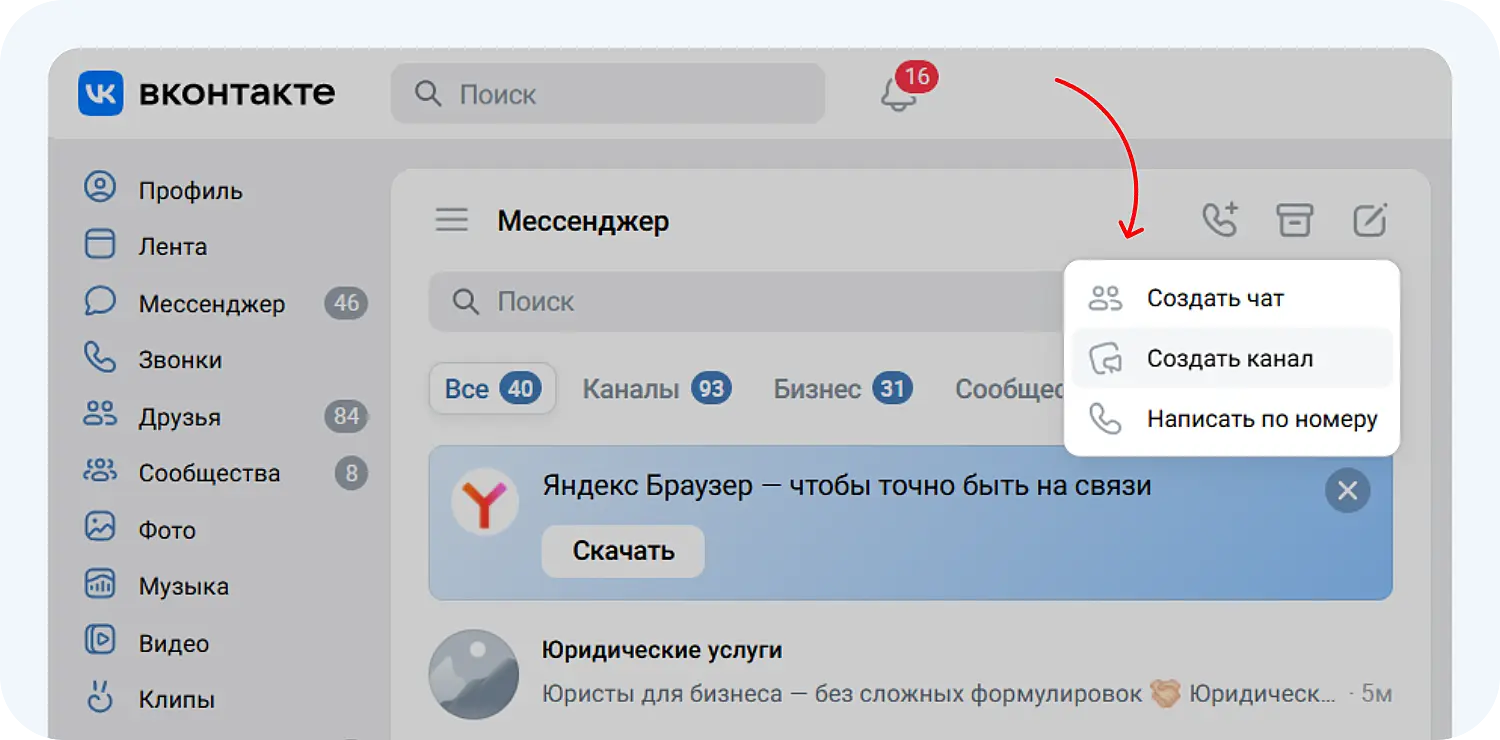Click the Лента feed icon
Screen dimensions: 1500x740
(100, 245)
